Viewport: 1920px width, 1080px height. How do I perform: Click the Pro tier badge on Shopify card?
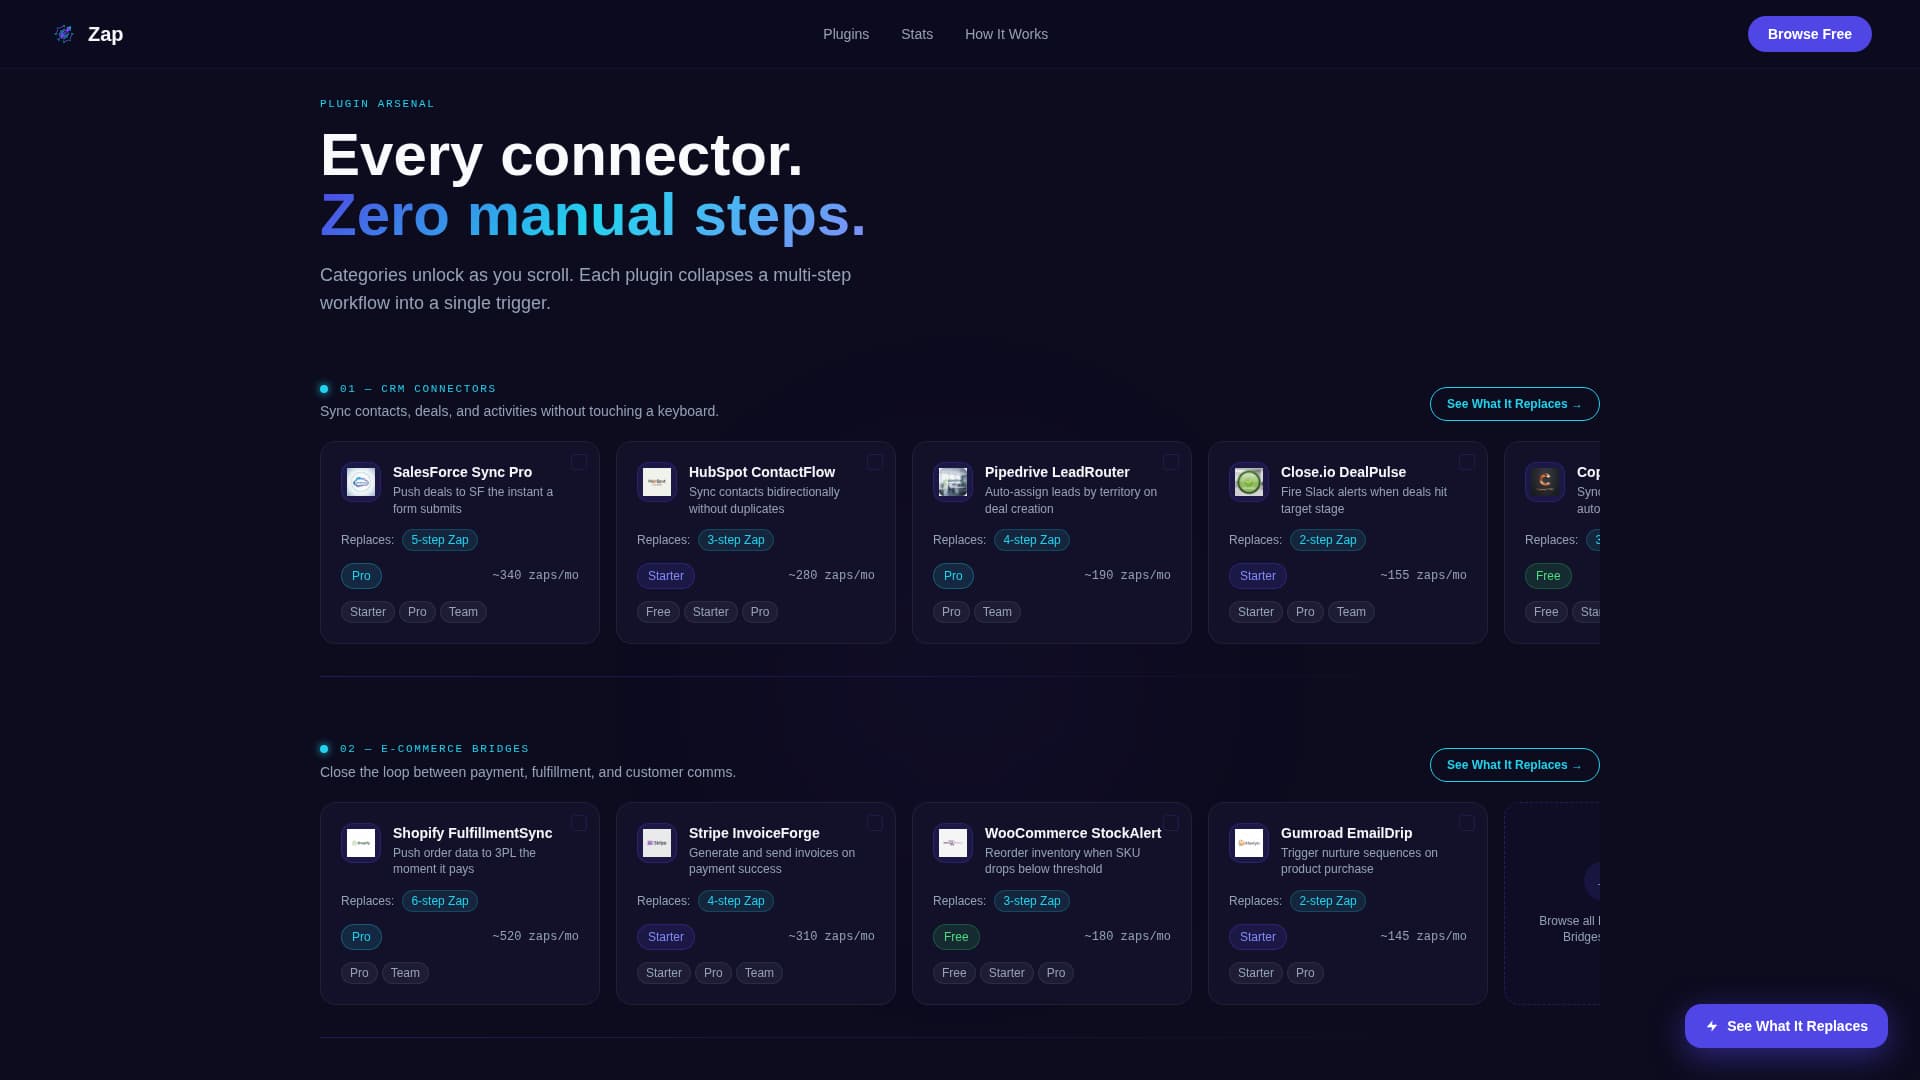click(x=361, y=937)
